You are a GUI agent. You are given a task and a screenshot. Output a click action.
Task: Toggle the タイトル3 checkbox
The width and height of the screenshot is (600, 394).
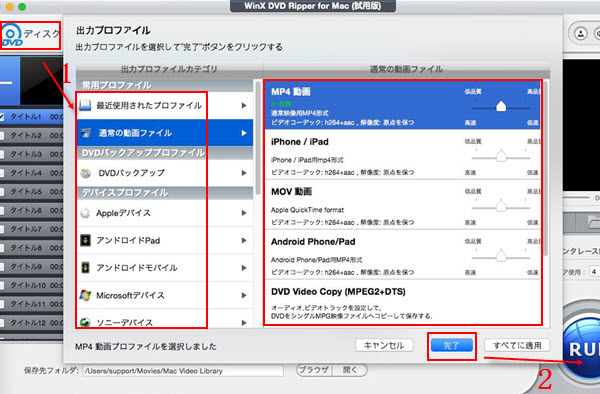[x=2, y=154]
